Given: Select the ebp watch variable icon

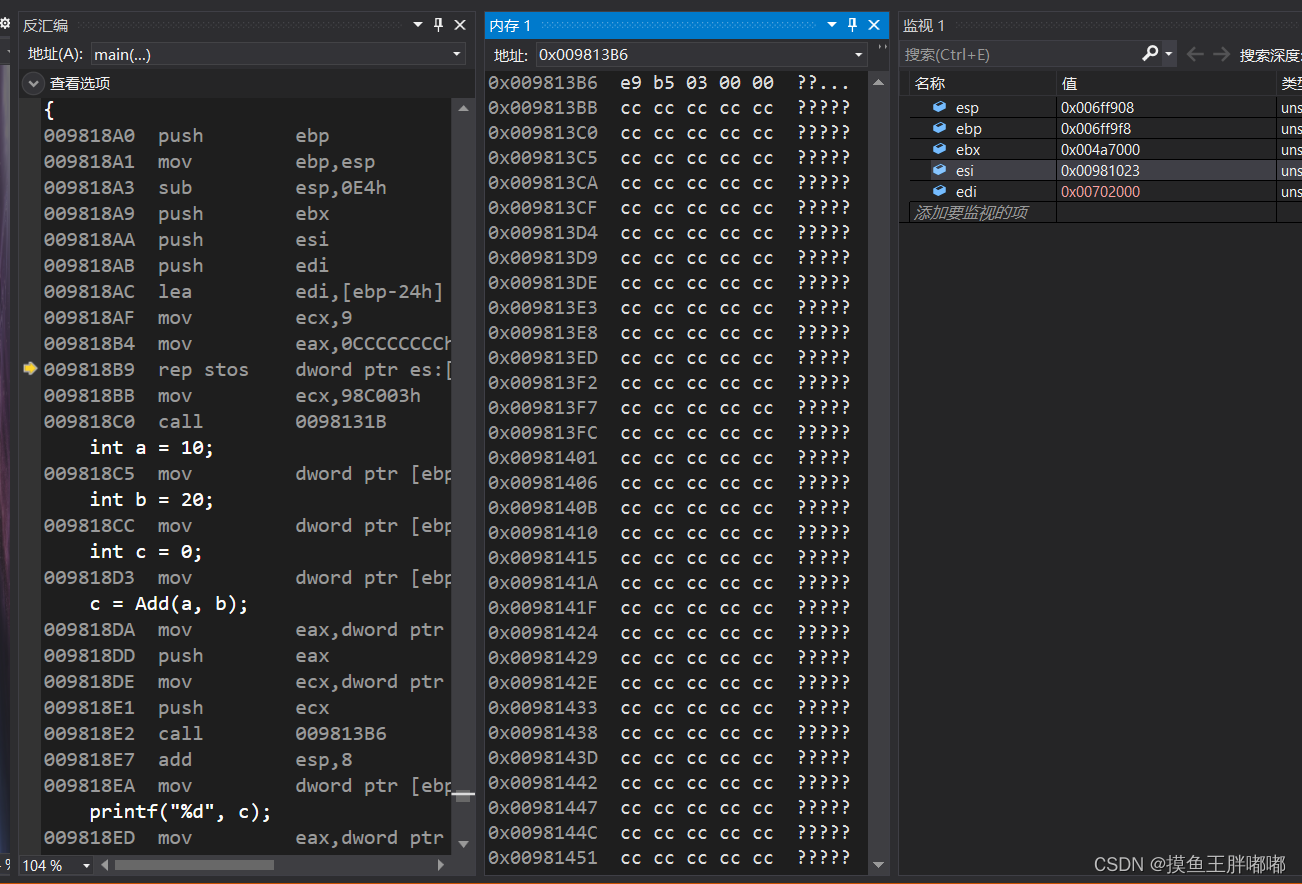Looking at the screenshot, I should [939, 128].
